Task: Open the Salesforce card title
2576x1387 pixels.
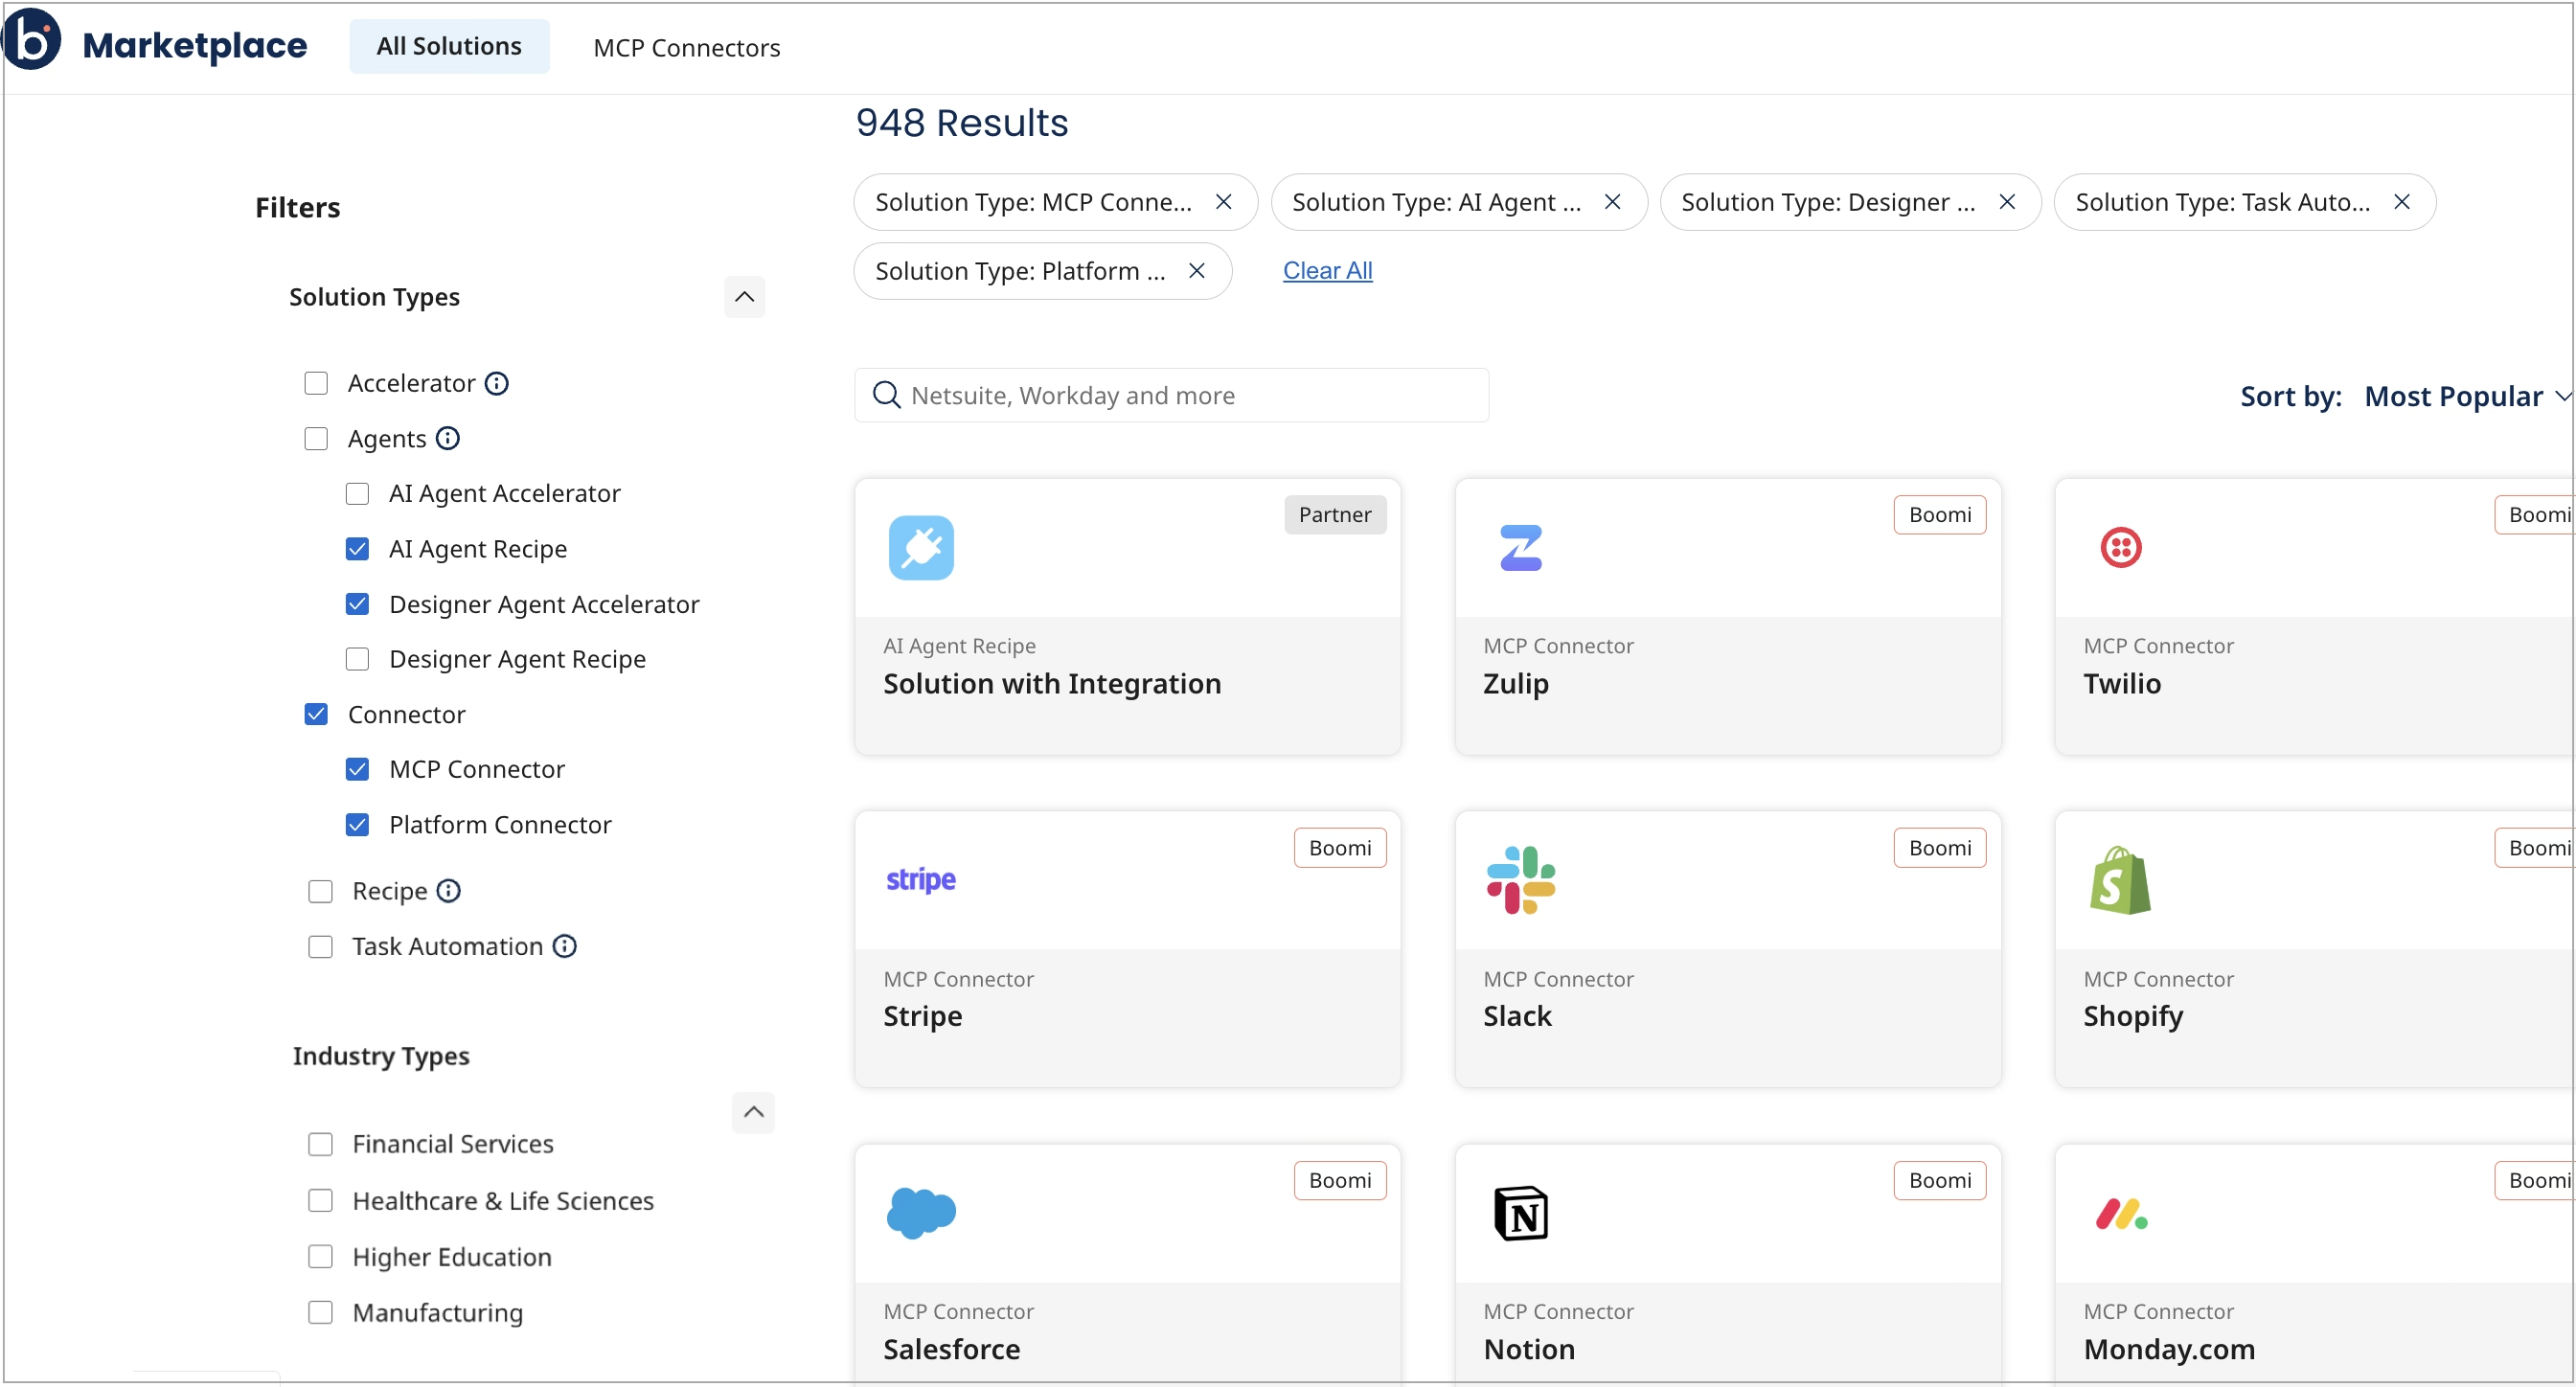Action: coord(951,1348)
